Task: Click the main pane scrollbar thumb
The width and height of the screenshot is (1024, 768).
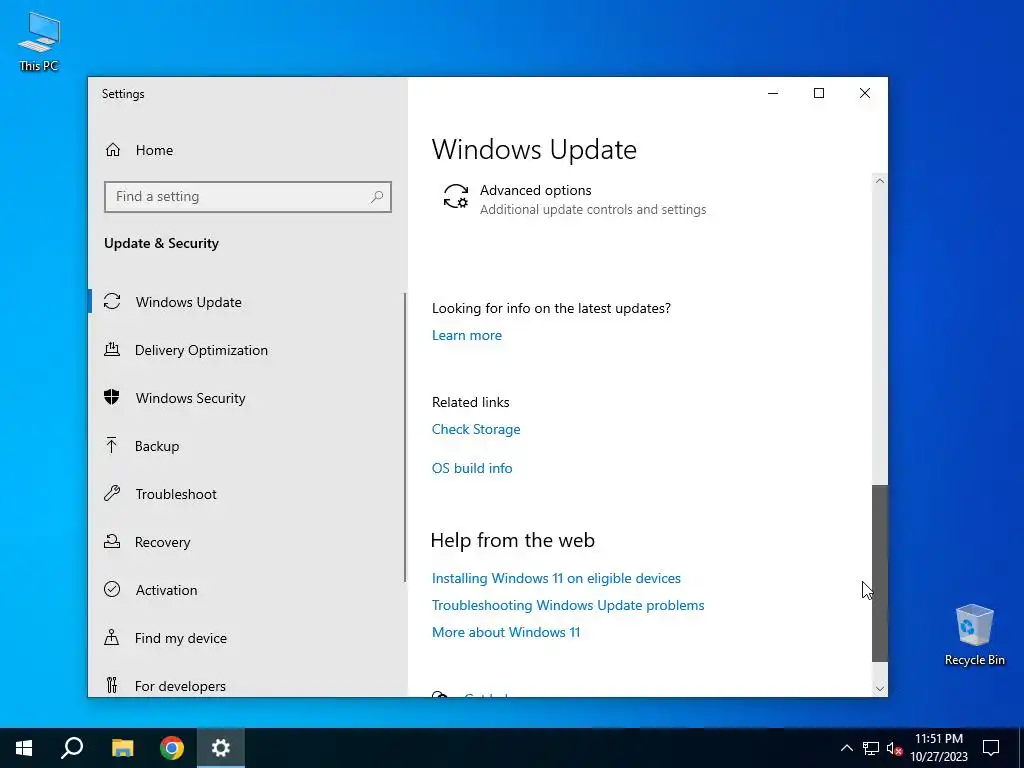Action: 880,573
